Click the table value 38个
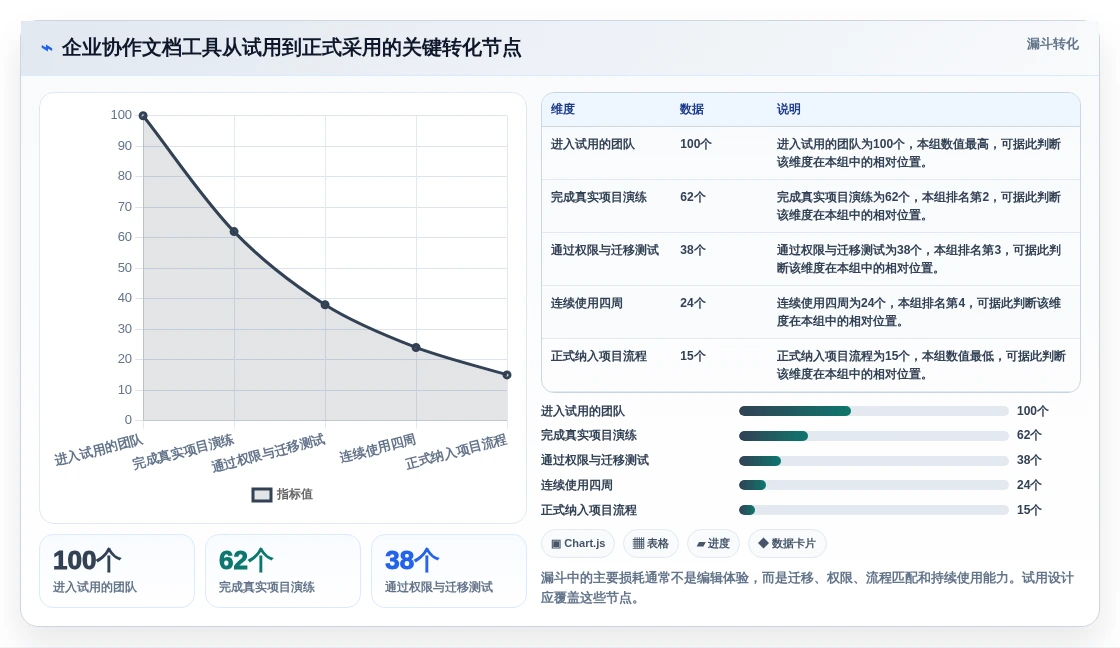Screen dimensions: 1120x648 (x=692, y=250)
